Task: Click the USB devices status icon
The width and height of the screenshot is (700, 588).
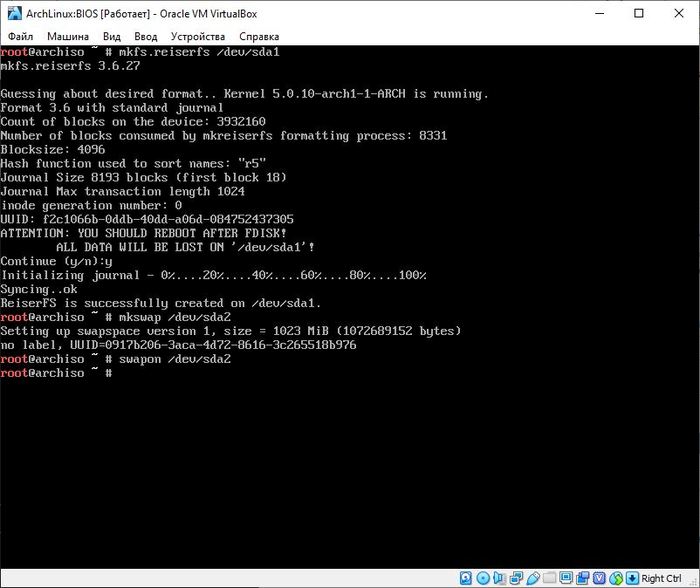Action: [533, 578]
